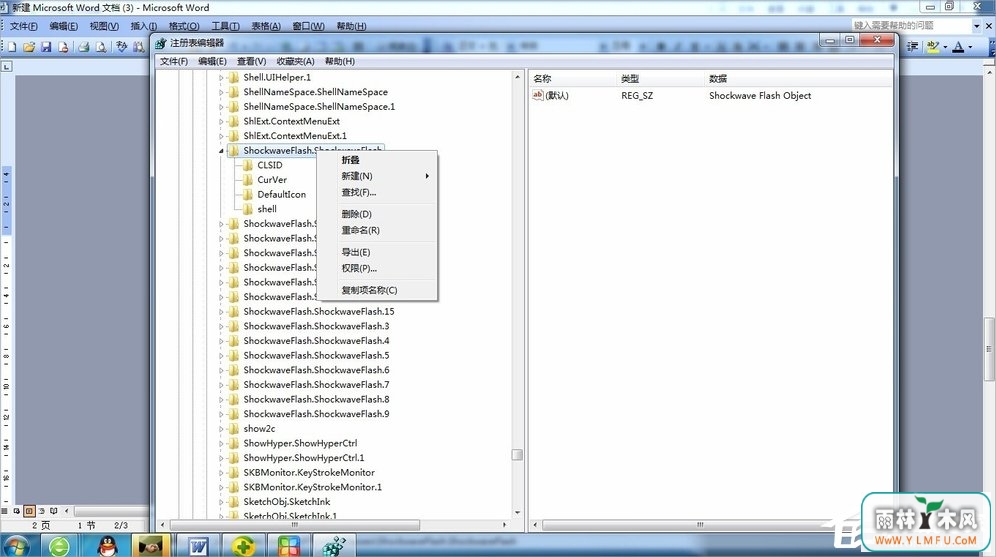The width and height of the screenshot is (996, 557).
Task: Open yellow-green plus icon on taskbar
Action: coord(243,546)
